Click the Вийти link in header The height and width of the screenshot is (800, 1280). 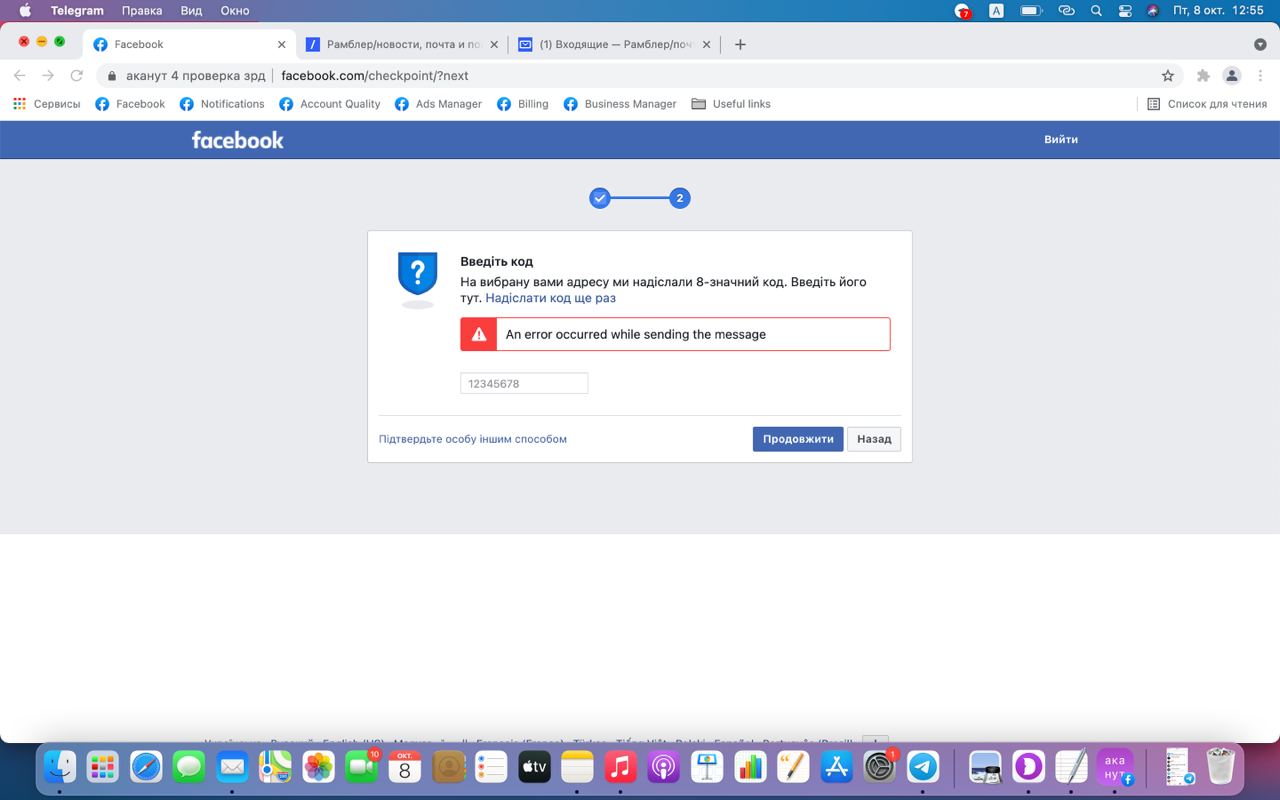1061,140
